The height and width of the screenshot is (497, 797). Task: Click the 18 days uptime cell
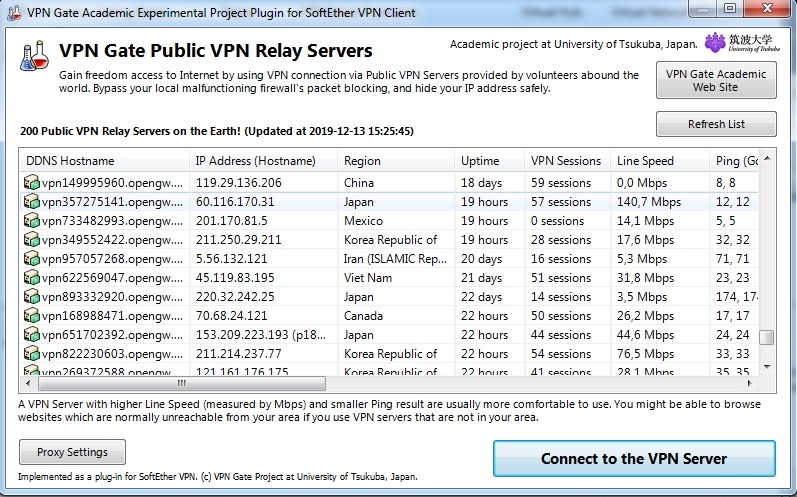coord(481,182)
